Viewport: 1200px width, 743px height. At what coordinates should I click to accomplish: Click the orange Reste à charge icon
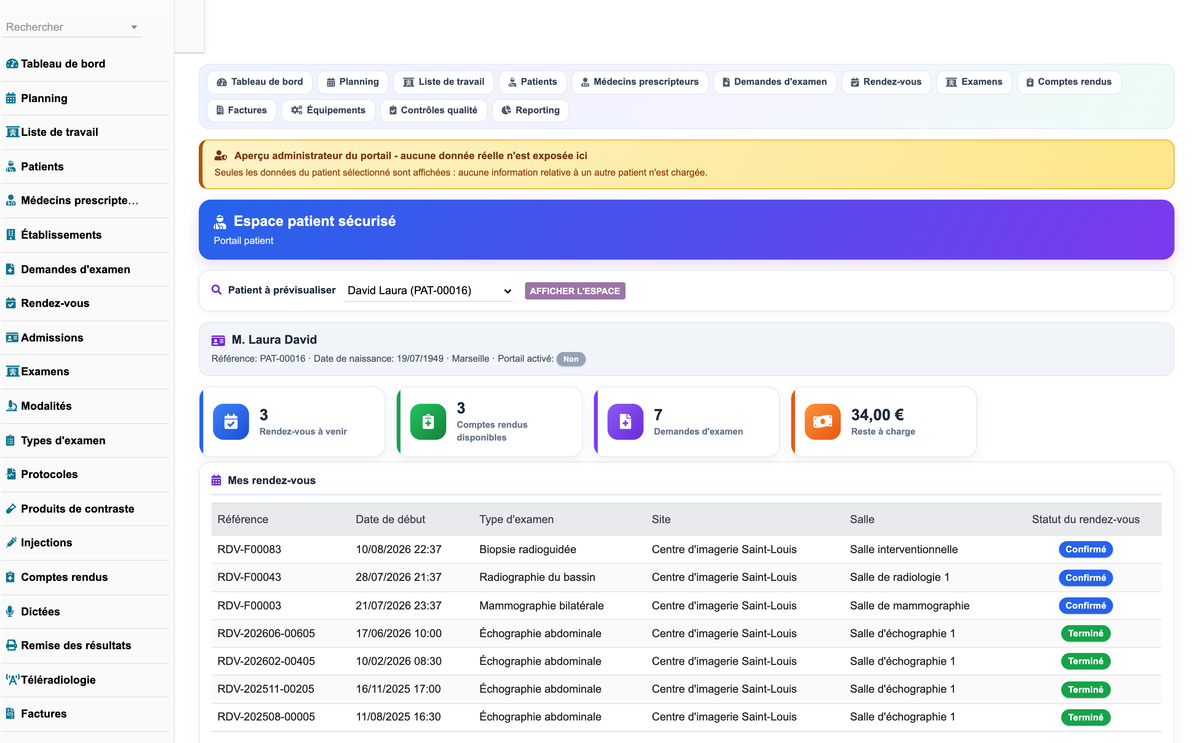click(x=822, y=422)
